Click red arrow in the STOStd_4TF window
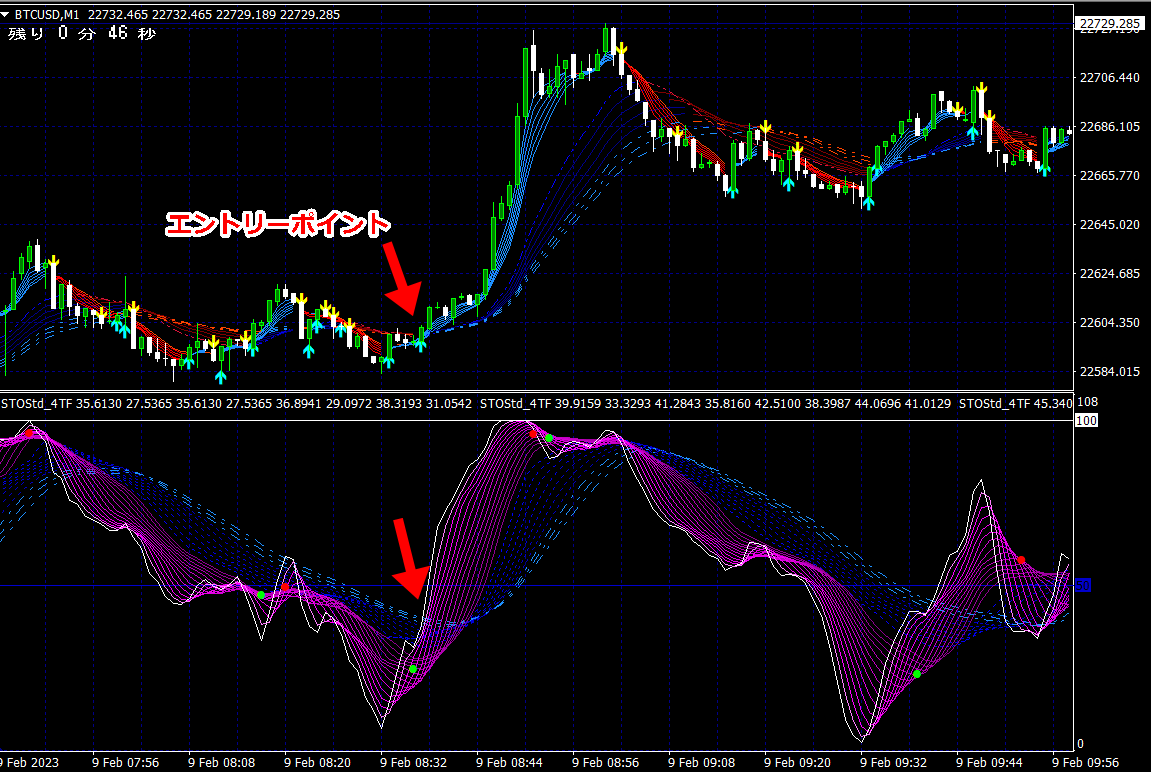 pyautogui.click(x=410, y=558)
